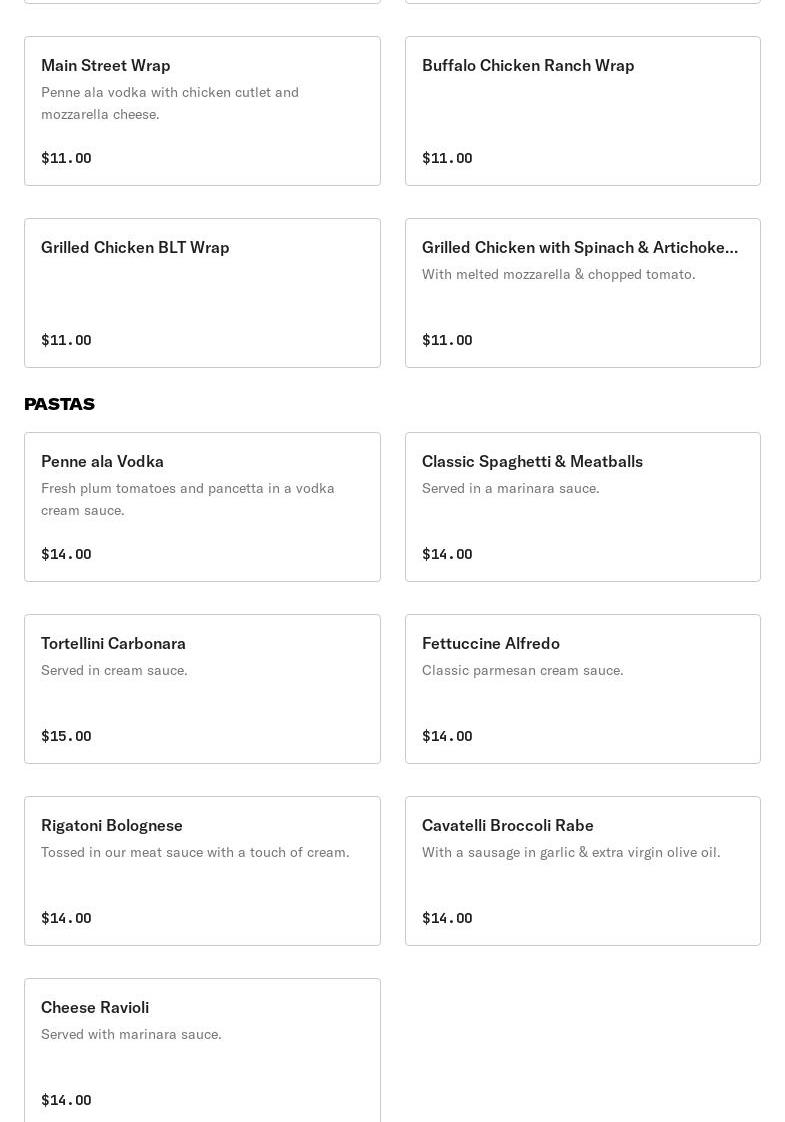Click the PASTAS section heading
The height and width of the screenshot is (1122, 785).
coord(59,404)
